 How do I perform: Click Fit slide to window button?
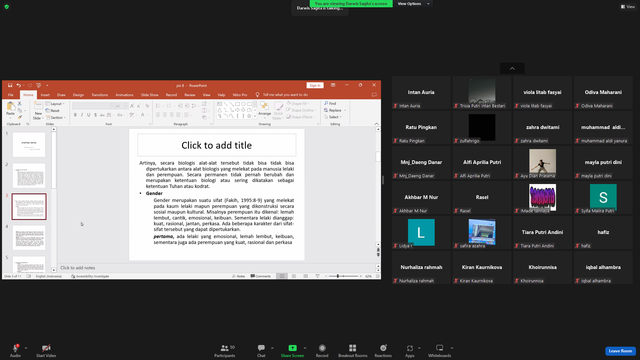coord(378,276)
